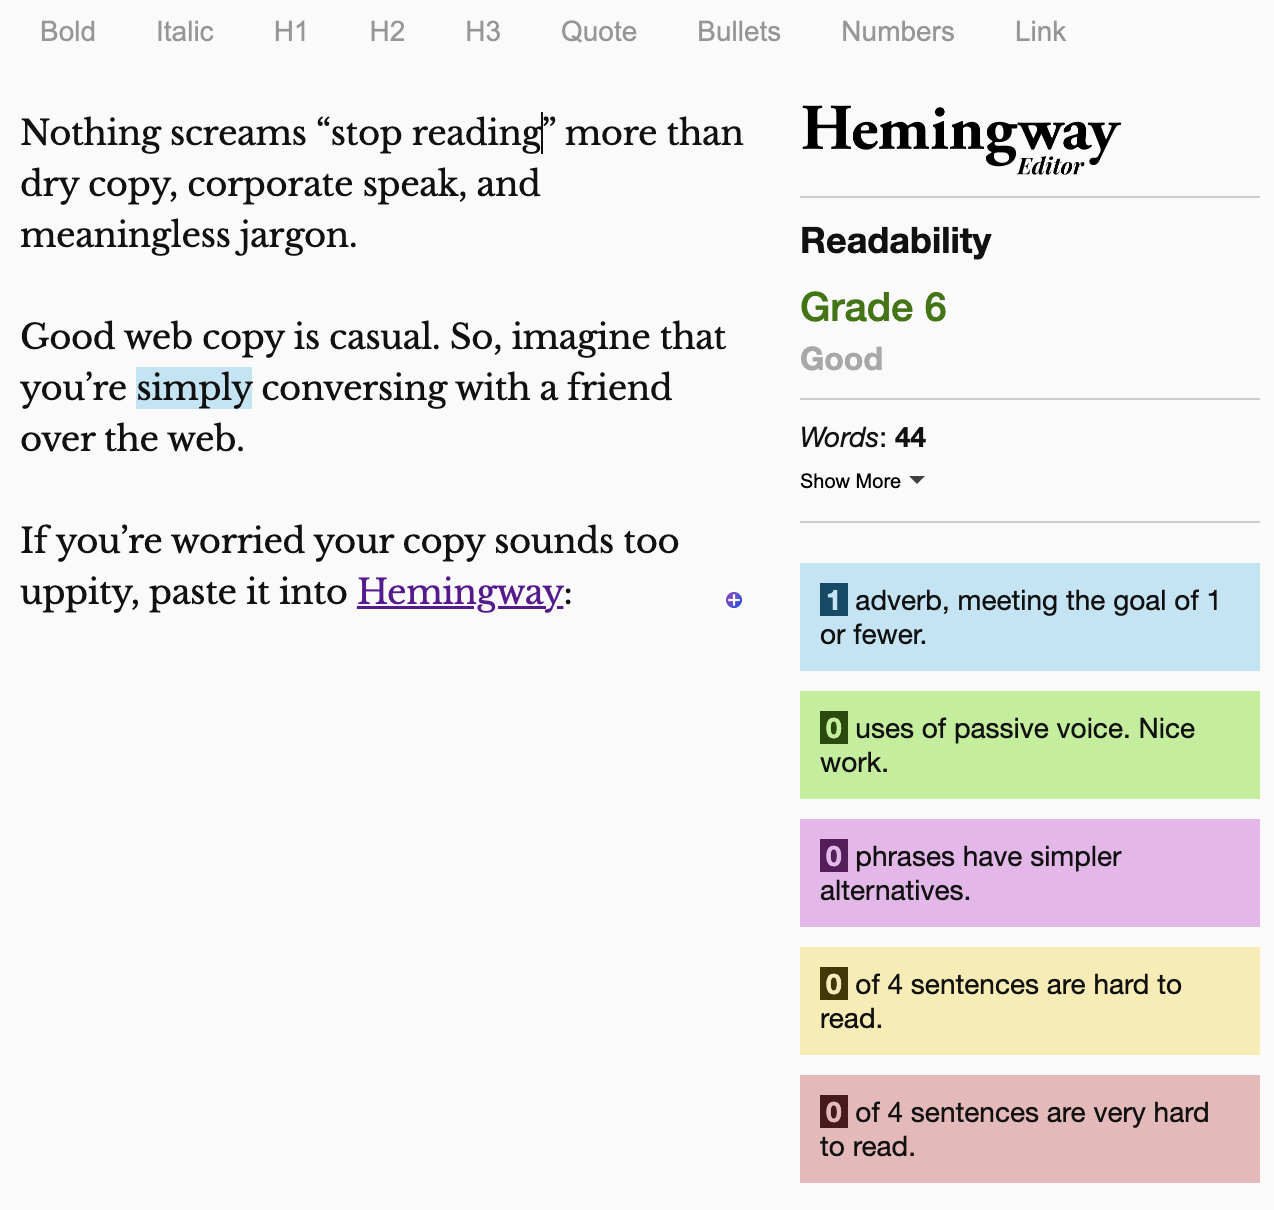Viewport: 1274px width, 1210px height.
Task: Click the blue plus icon beside the text
Action: [734, 600]
